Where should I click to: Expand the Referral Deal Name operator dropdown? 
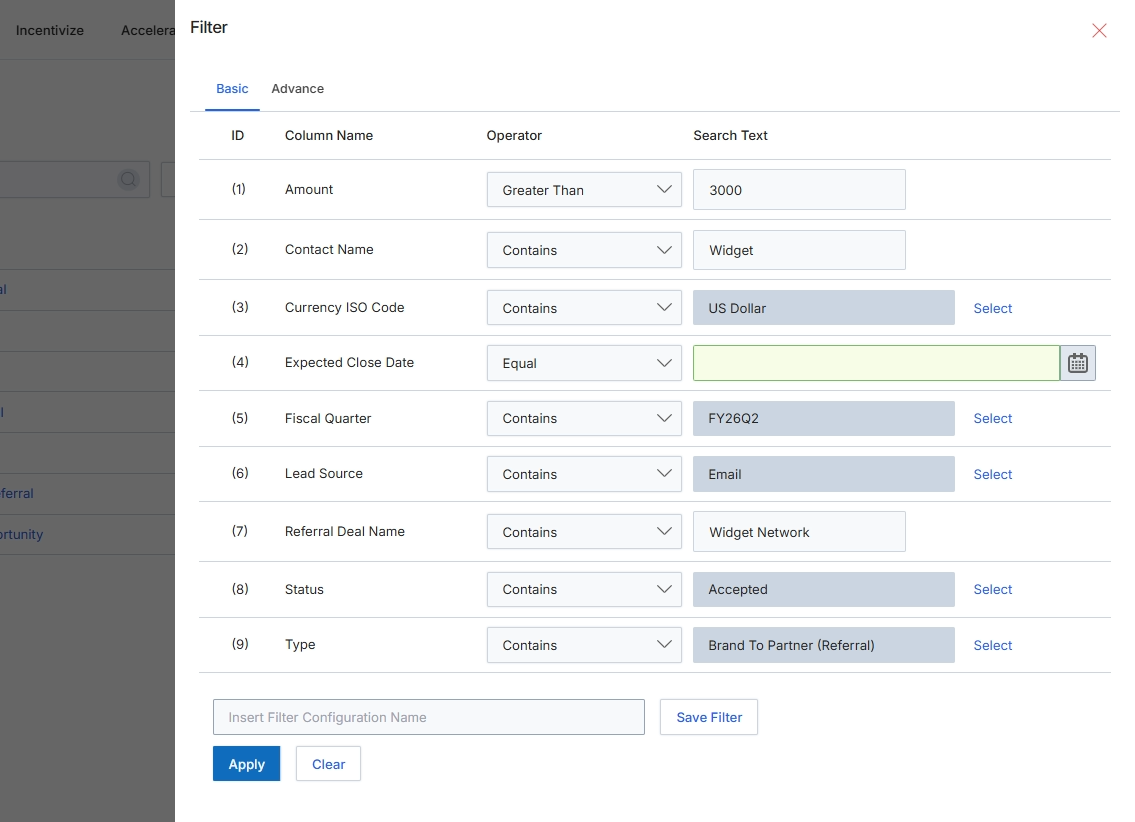pos(584,532)
